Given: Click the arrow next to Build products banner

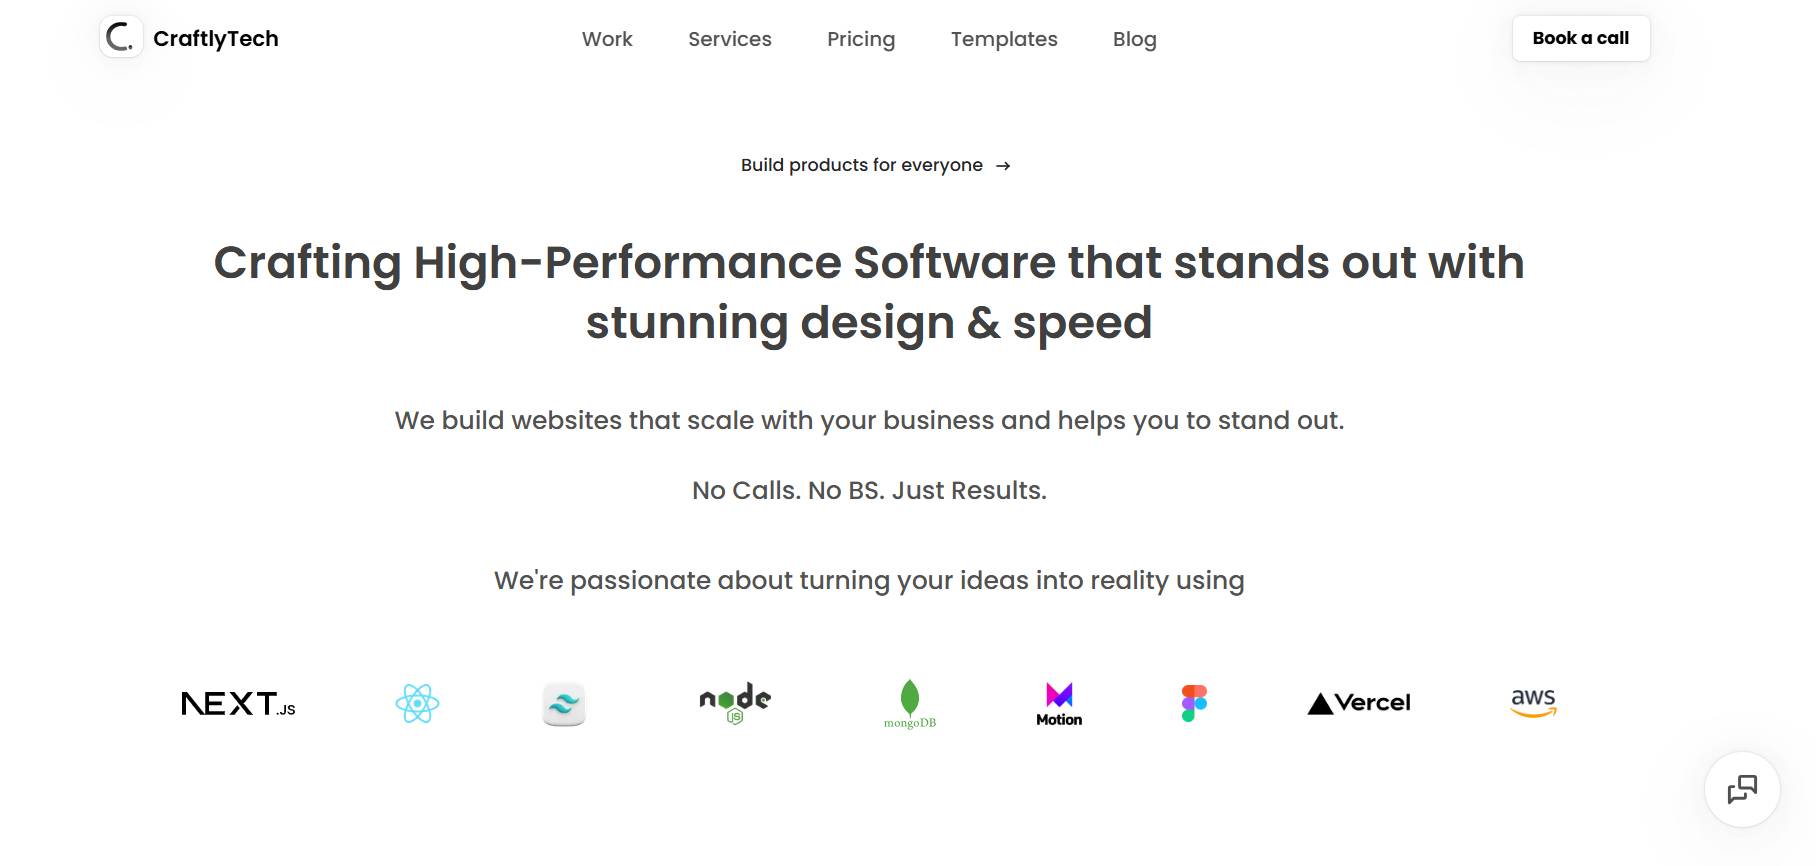Looking at the screenshot, I should point(1004,165).
